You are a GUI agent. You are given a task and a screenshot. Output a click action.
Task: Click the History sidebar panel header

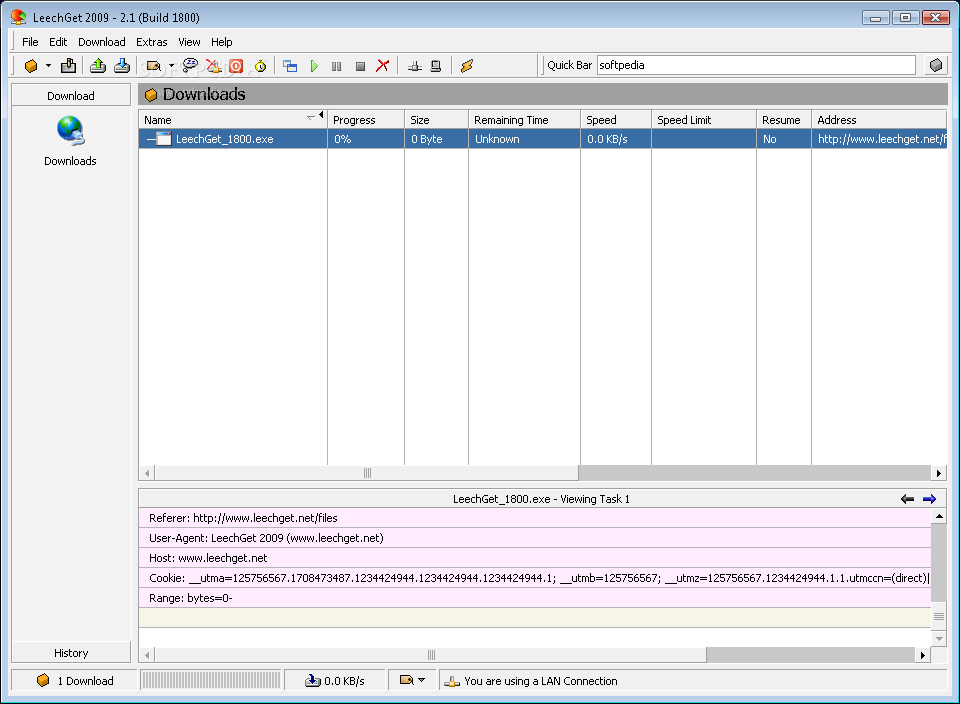click(71, 653)
